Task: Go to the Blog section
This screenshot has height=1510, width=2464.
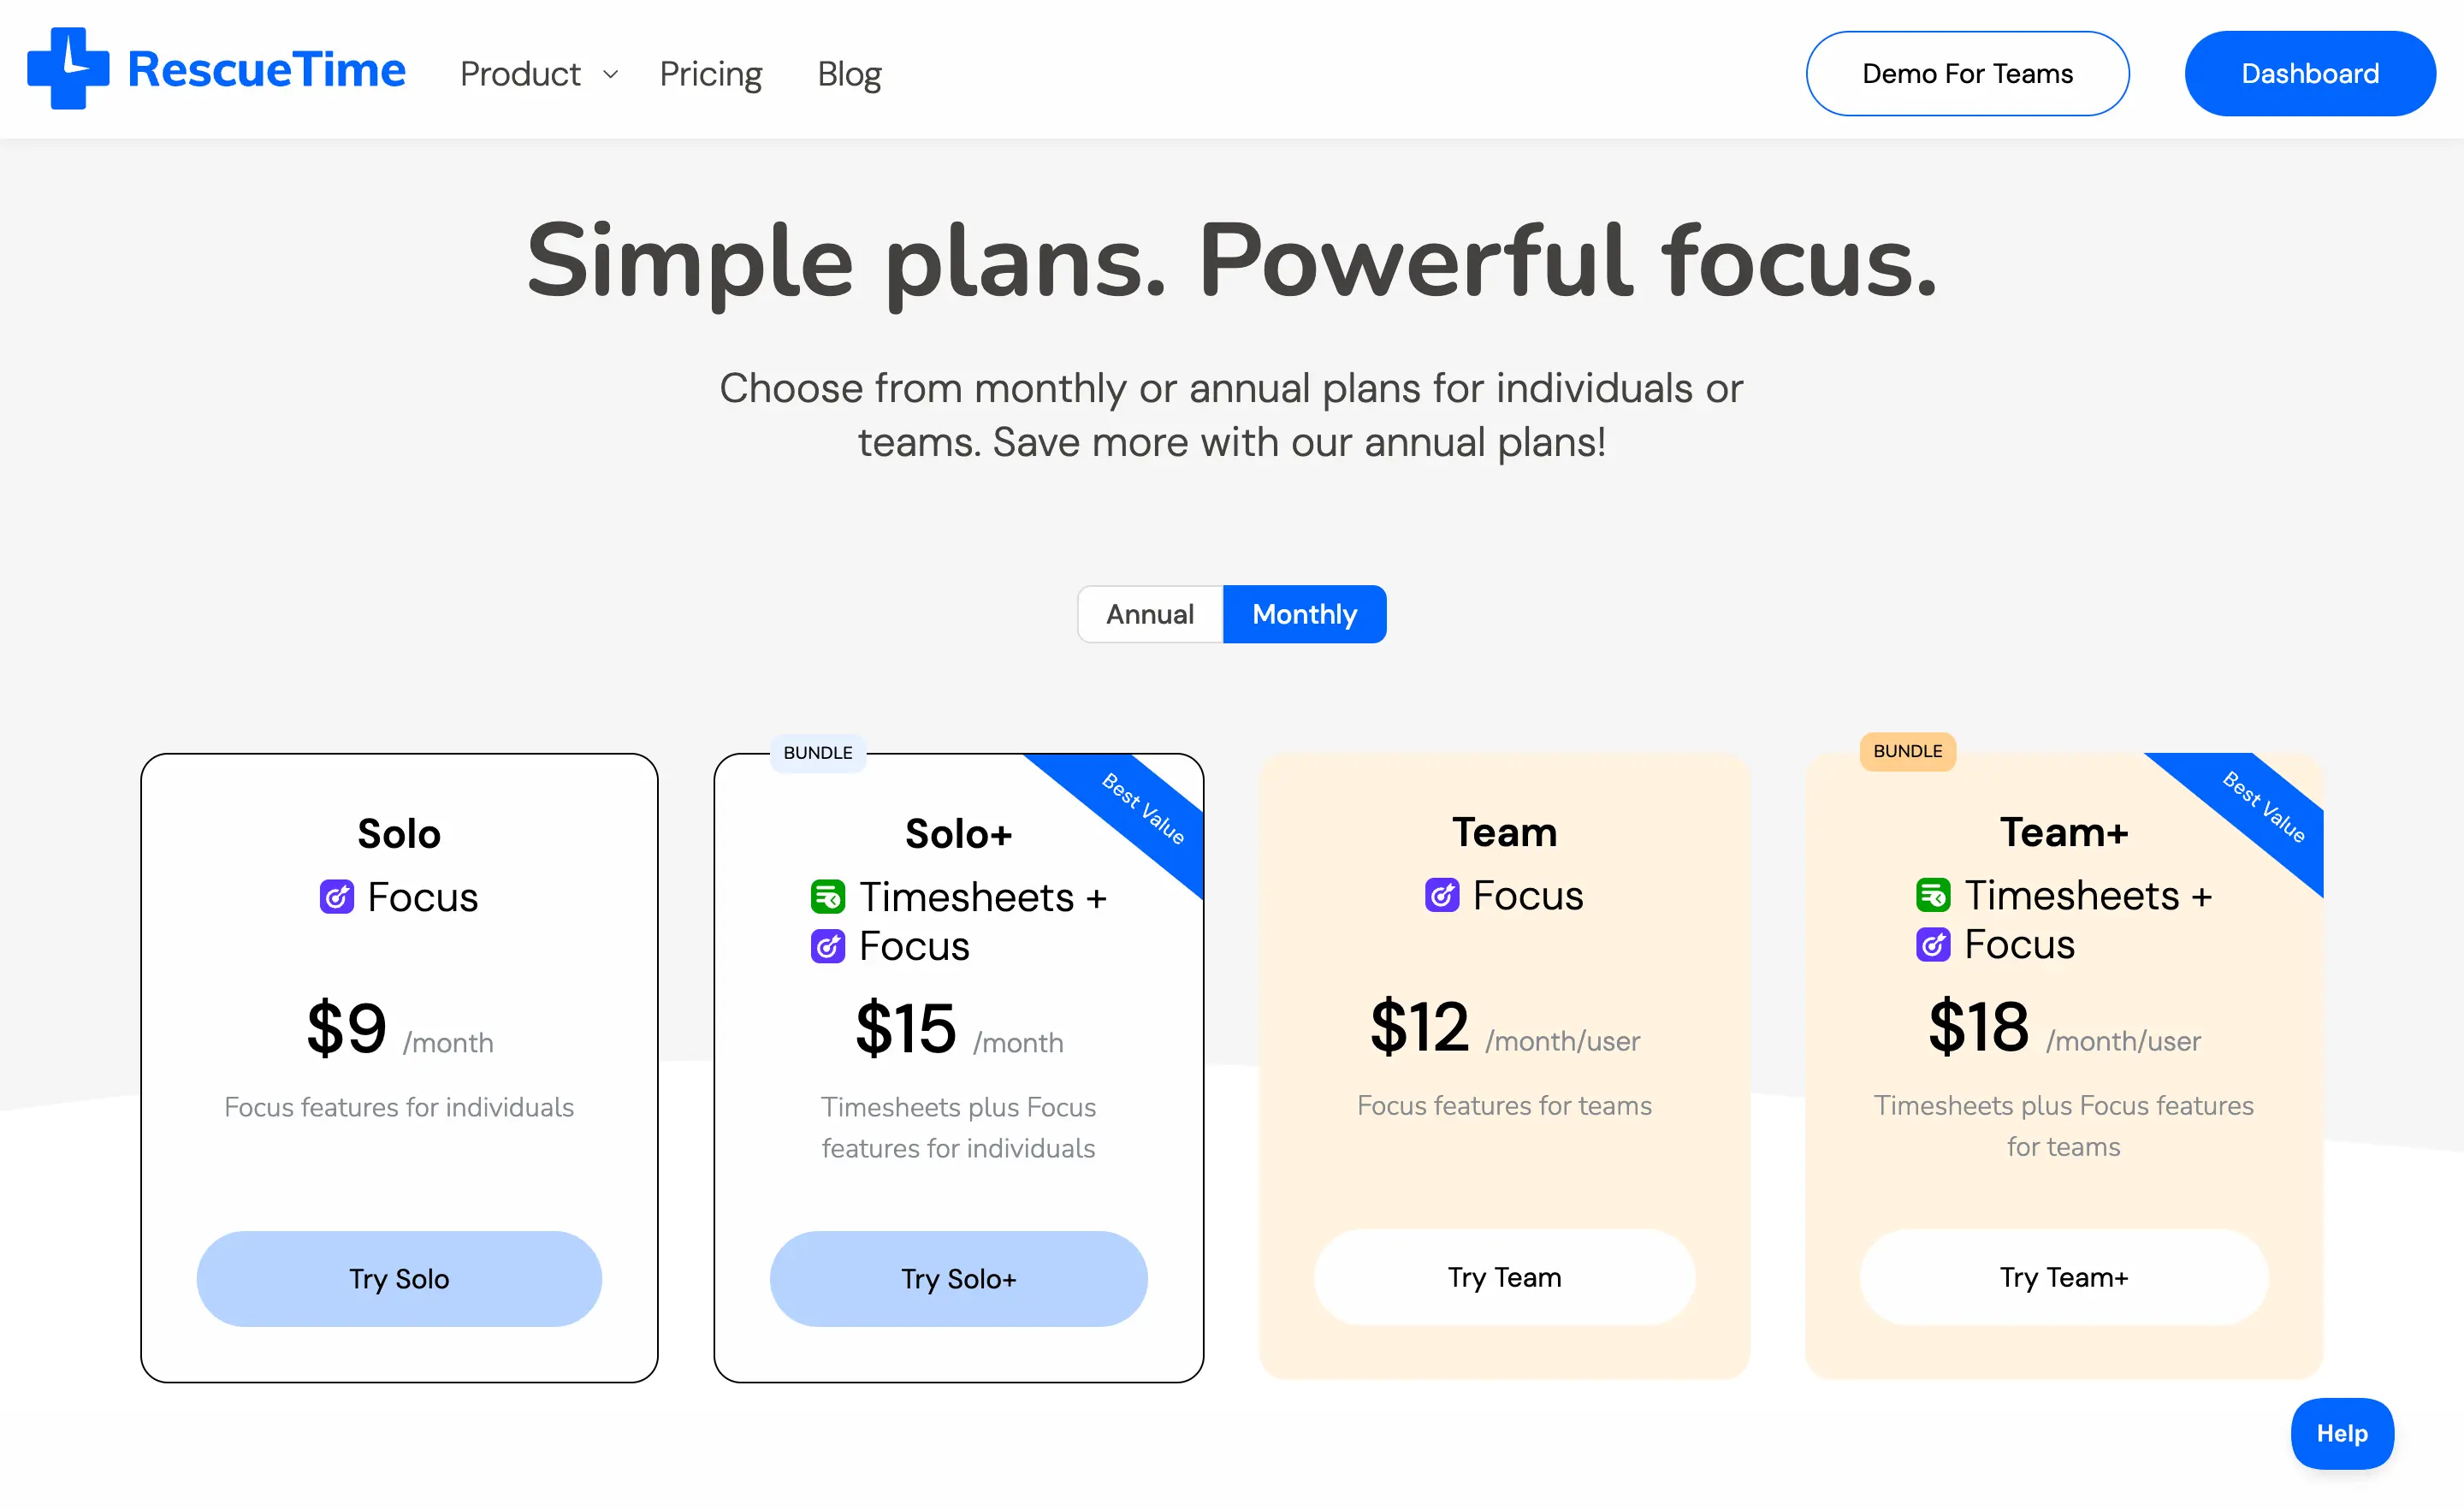Action: (849, 73)
